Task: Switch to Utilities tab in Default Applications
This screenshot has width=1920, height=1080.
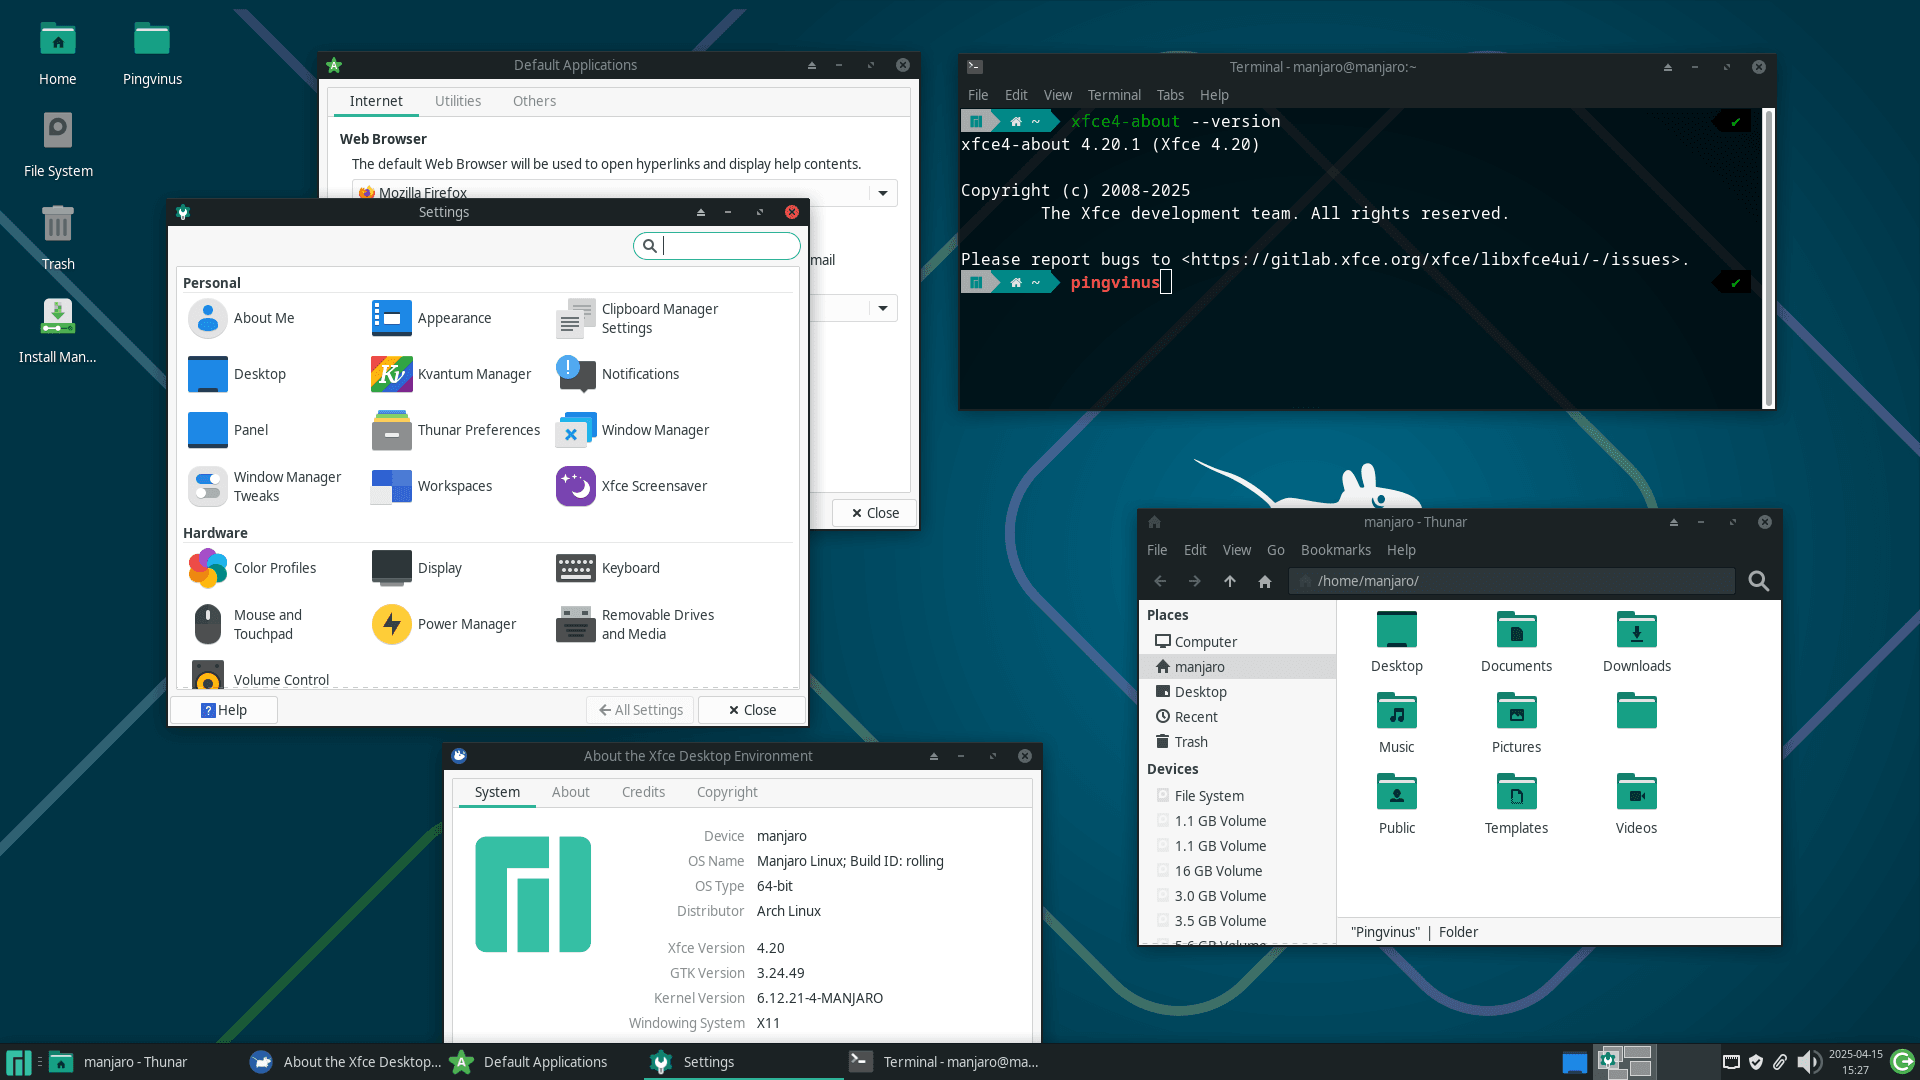Action: [x=458, y=101]
